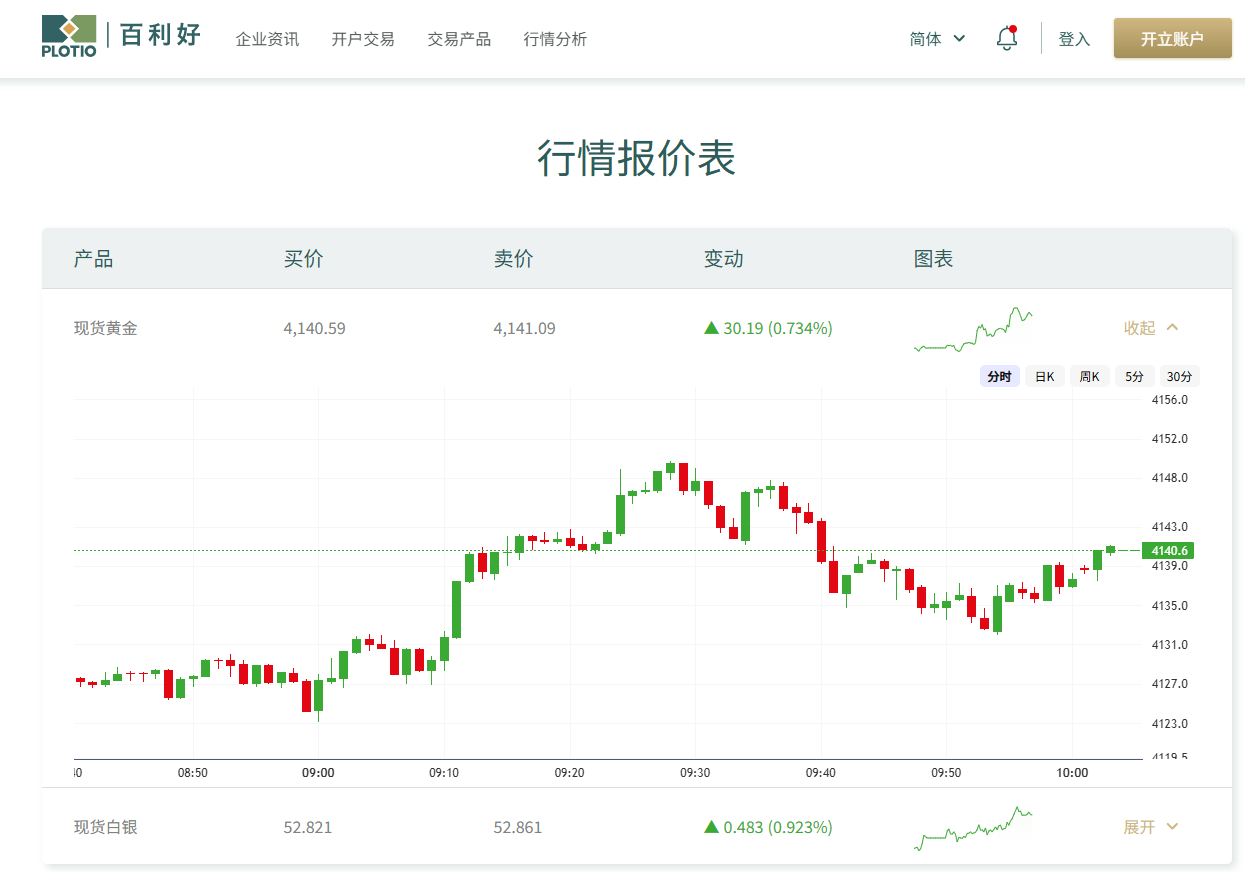
Task: Click the green up arrow for 现货白银
Action: [x=711, y=827]
